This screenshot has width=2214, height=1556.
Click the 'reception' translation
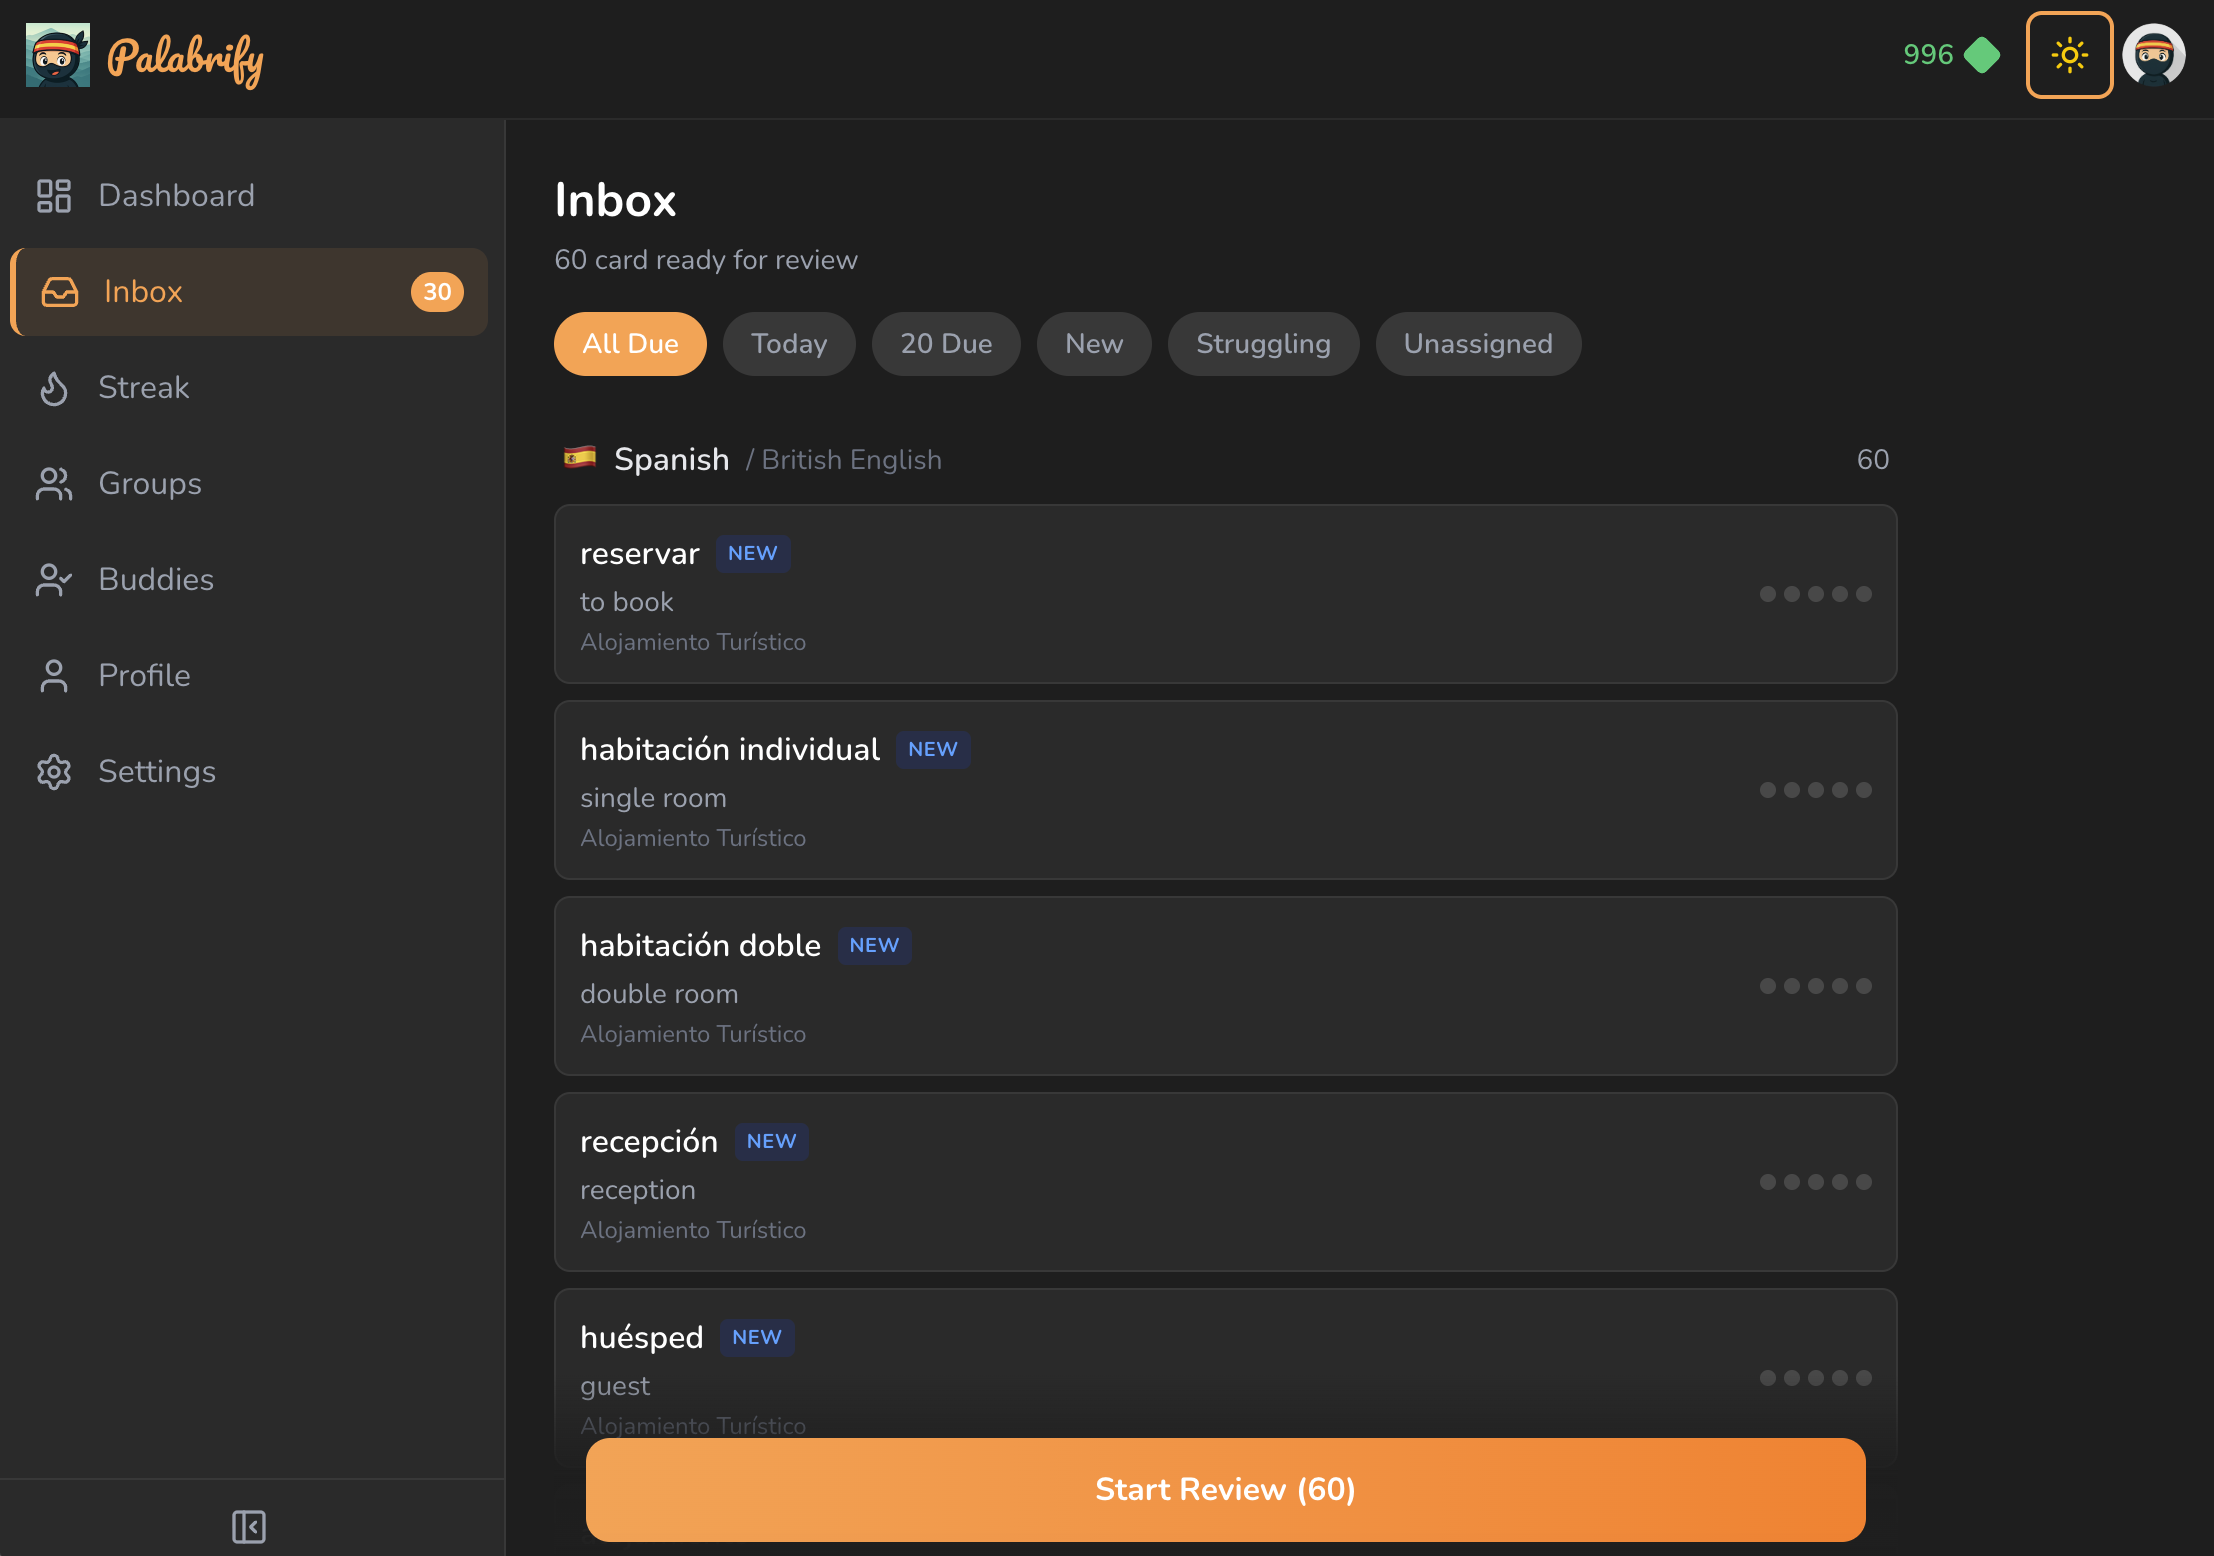tap(637, 1190)
